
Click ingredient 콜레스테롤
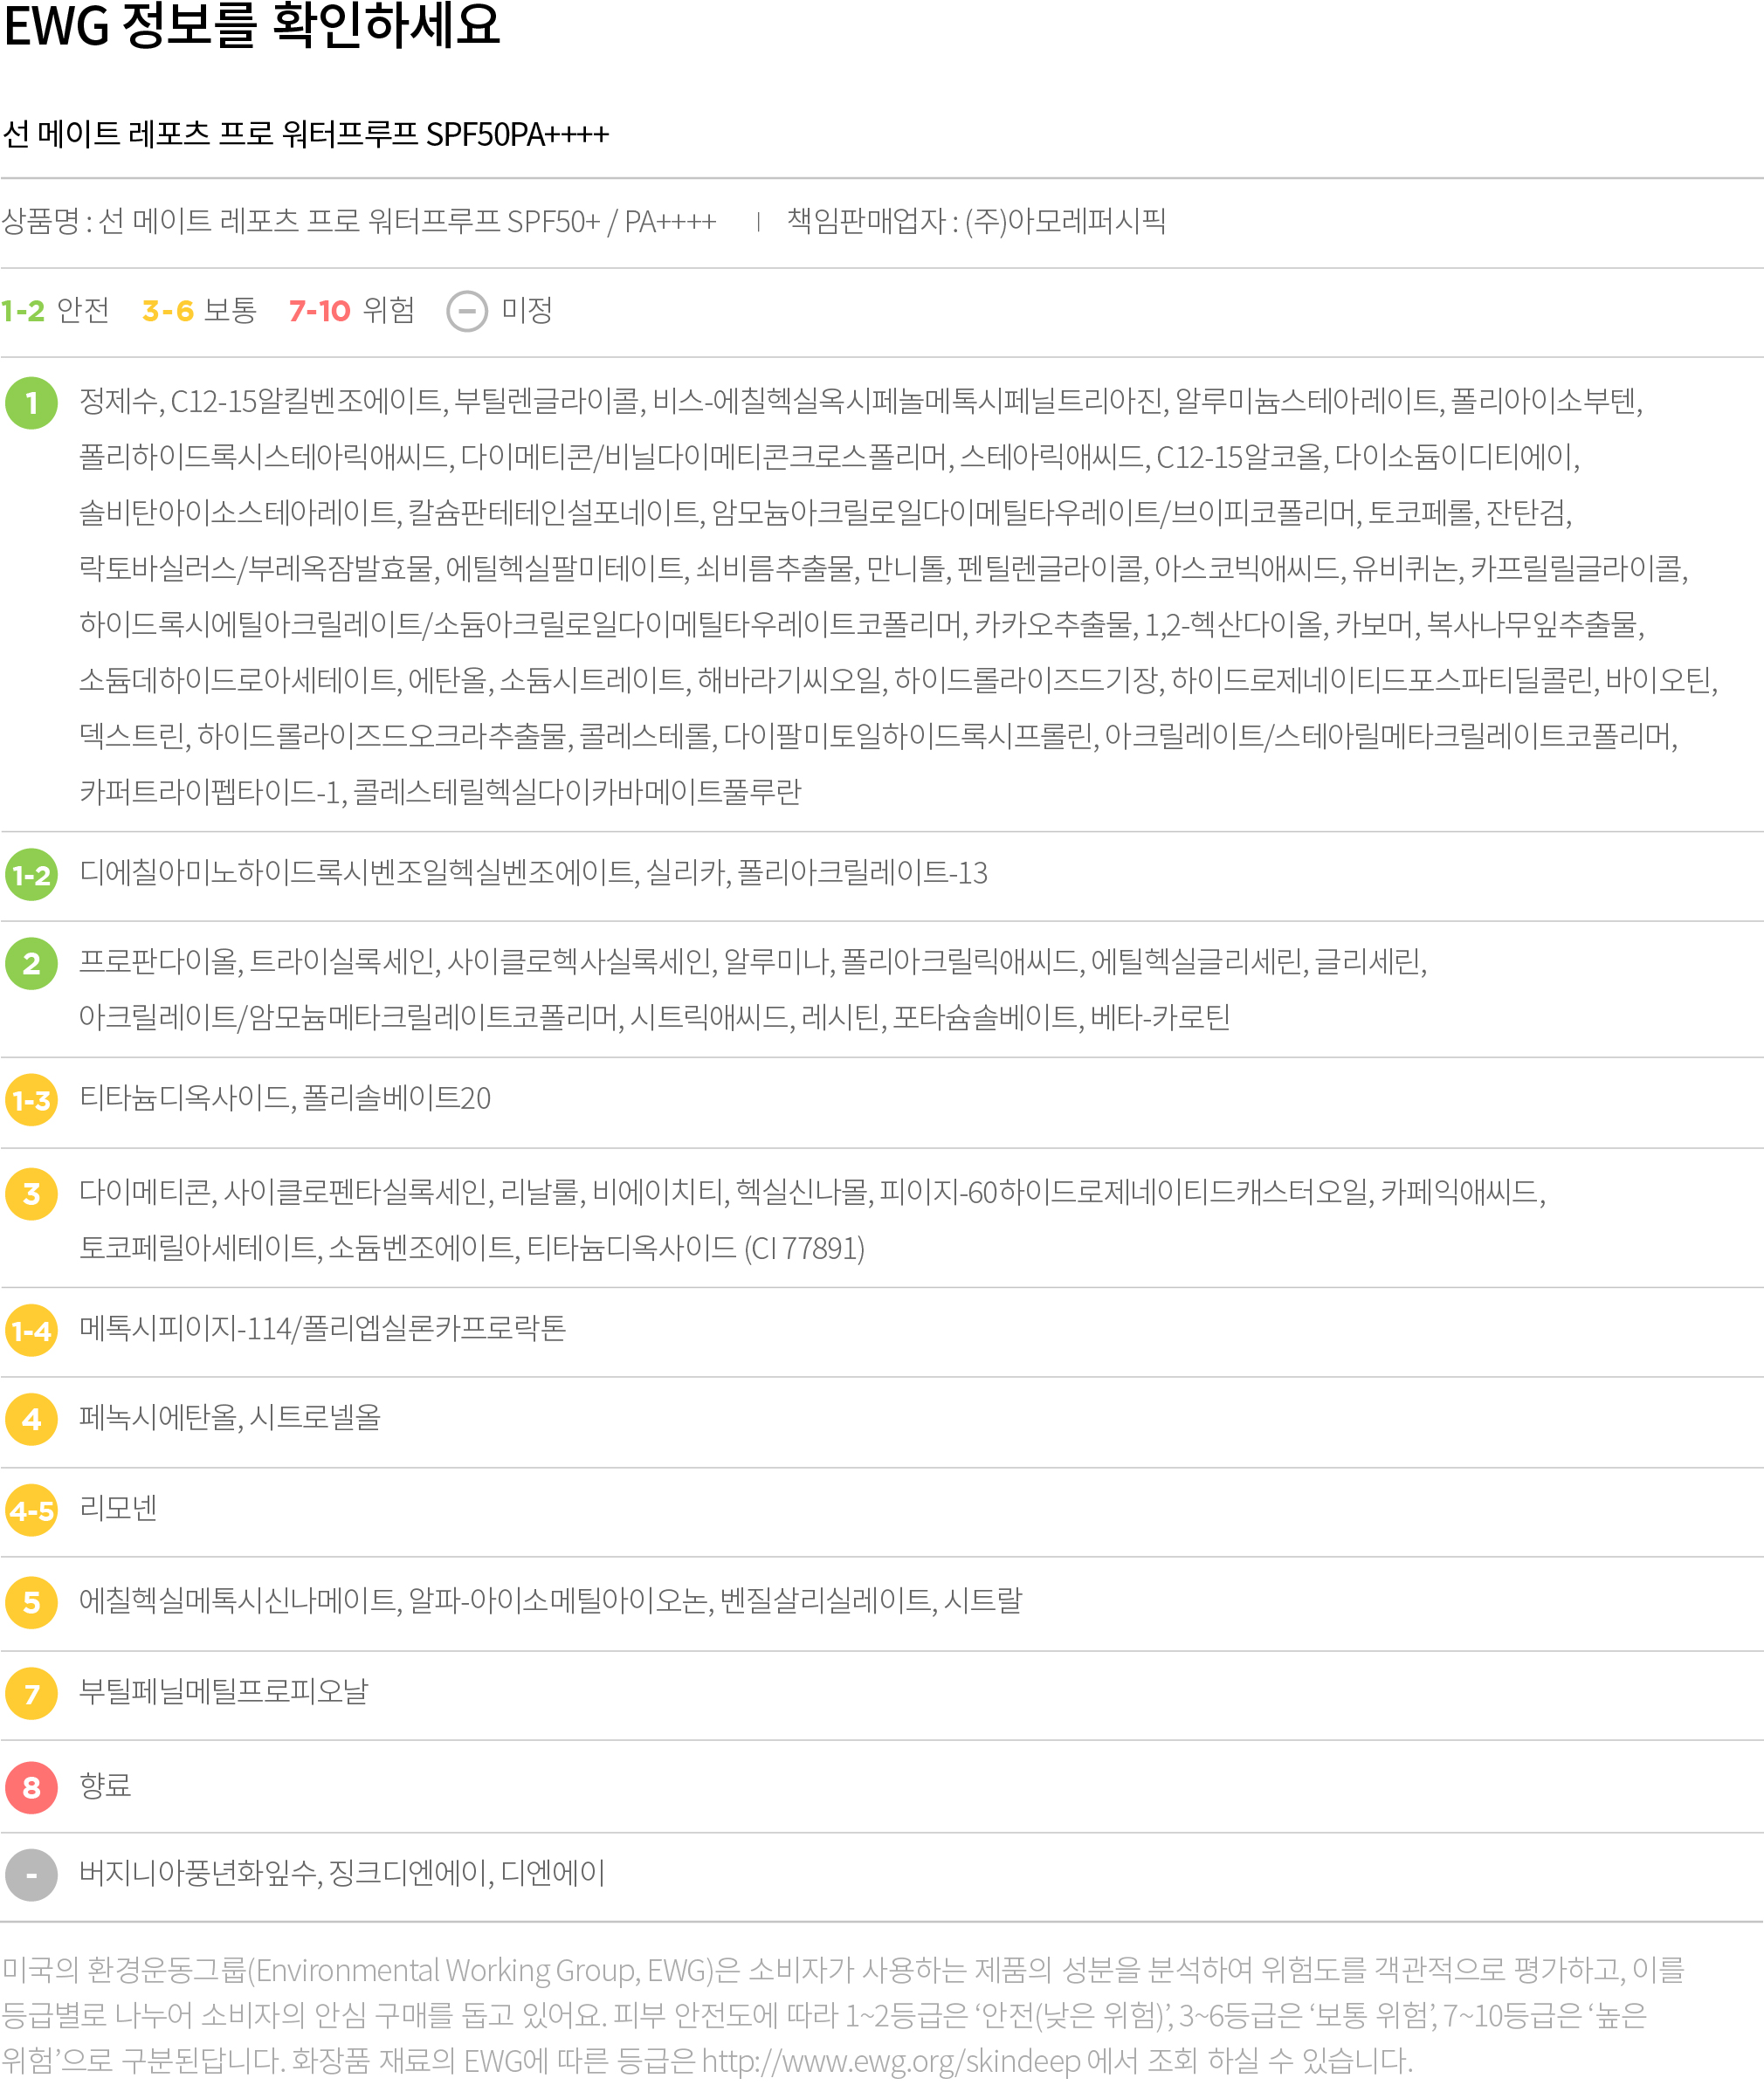pyautogui.click(x=645, y=738)
